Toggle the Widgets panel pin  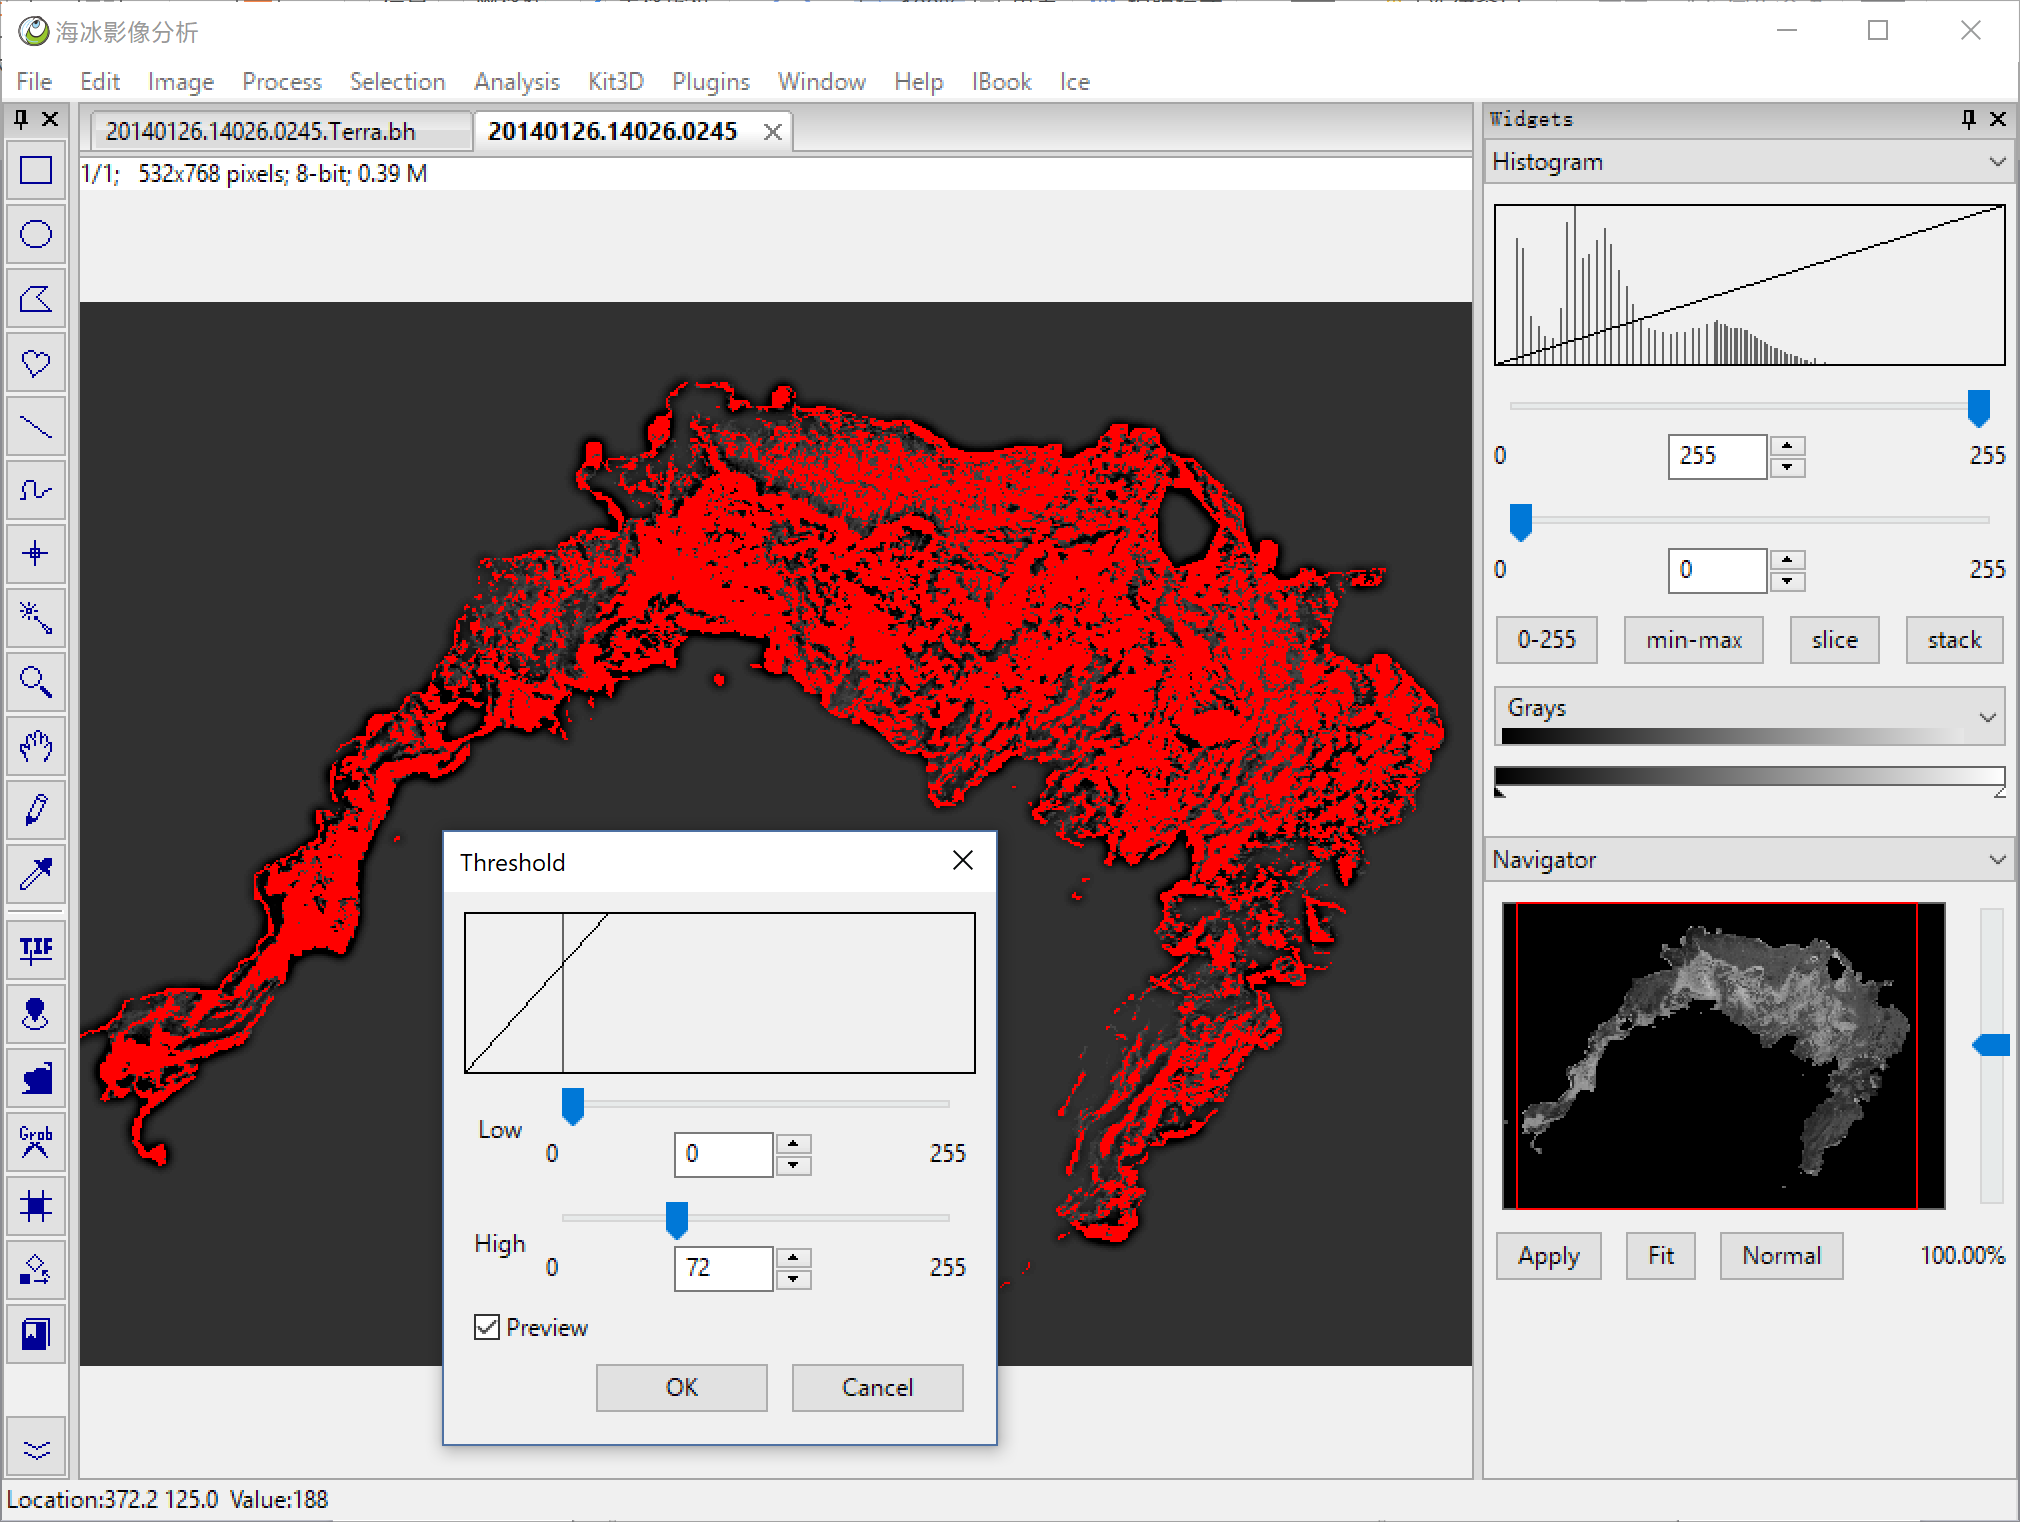click(1968, 119)
